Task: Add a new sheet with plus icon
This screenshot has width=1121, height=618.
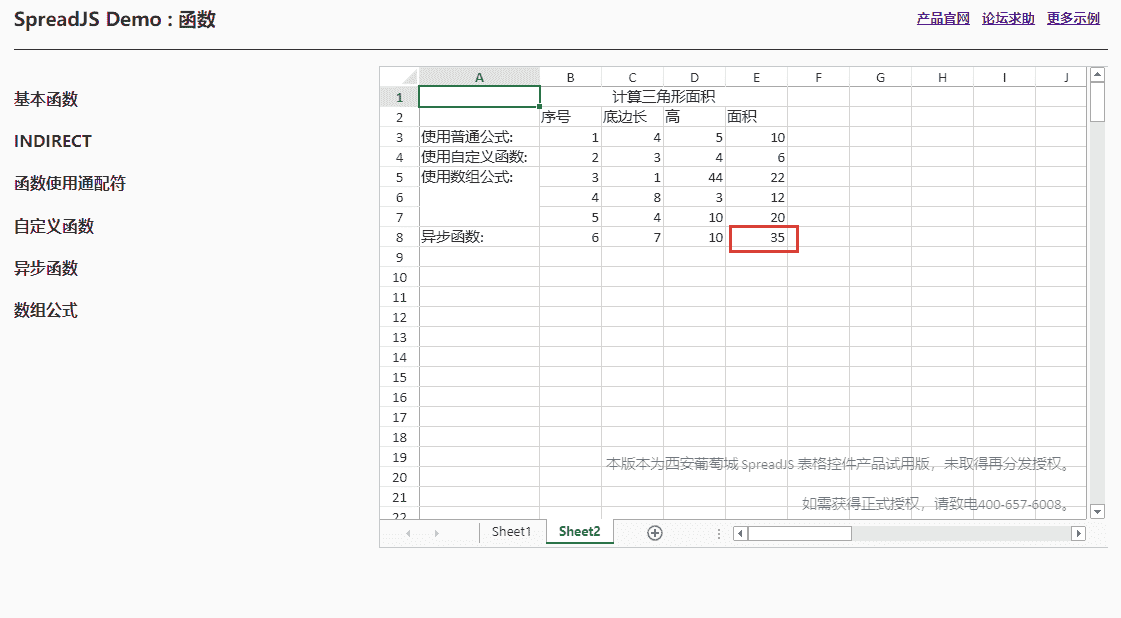Action: pyautogui.click(x=654, y=533)
